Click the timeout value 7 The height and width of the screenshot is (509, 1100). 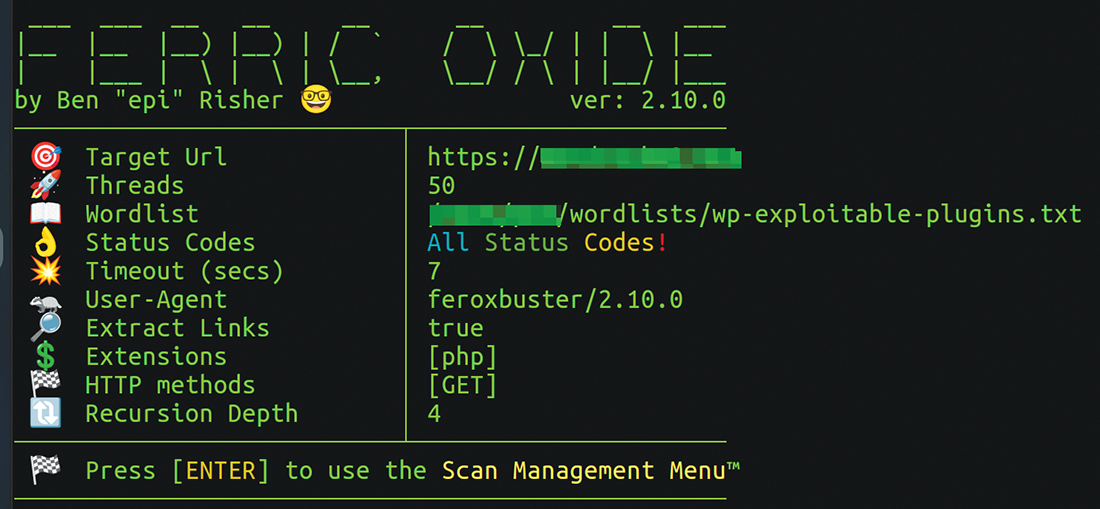pyautogui.click(x=434, y=271)
